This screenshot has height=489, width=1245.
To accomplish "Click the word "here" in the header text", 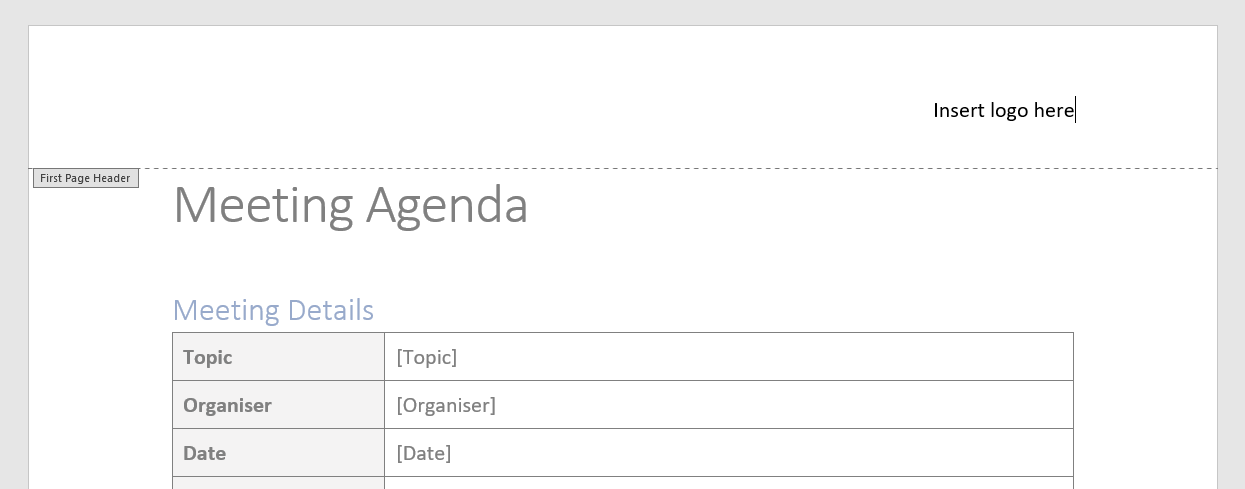I will tap(1054, 110).
